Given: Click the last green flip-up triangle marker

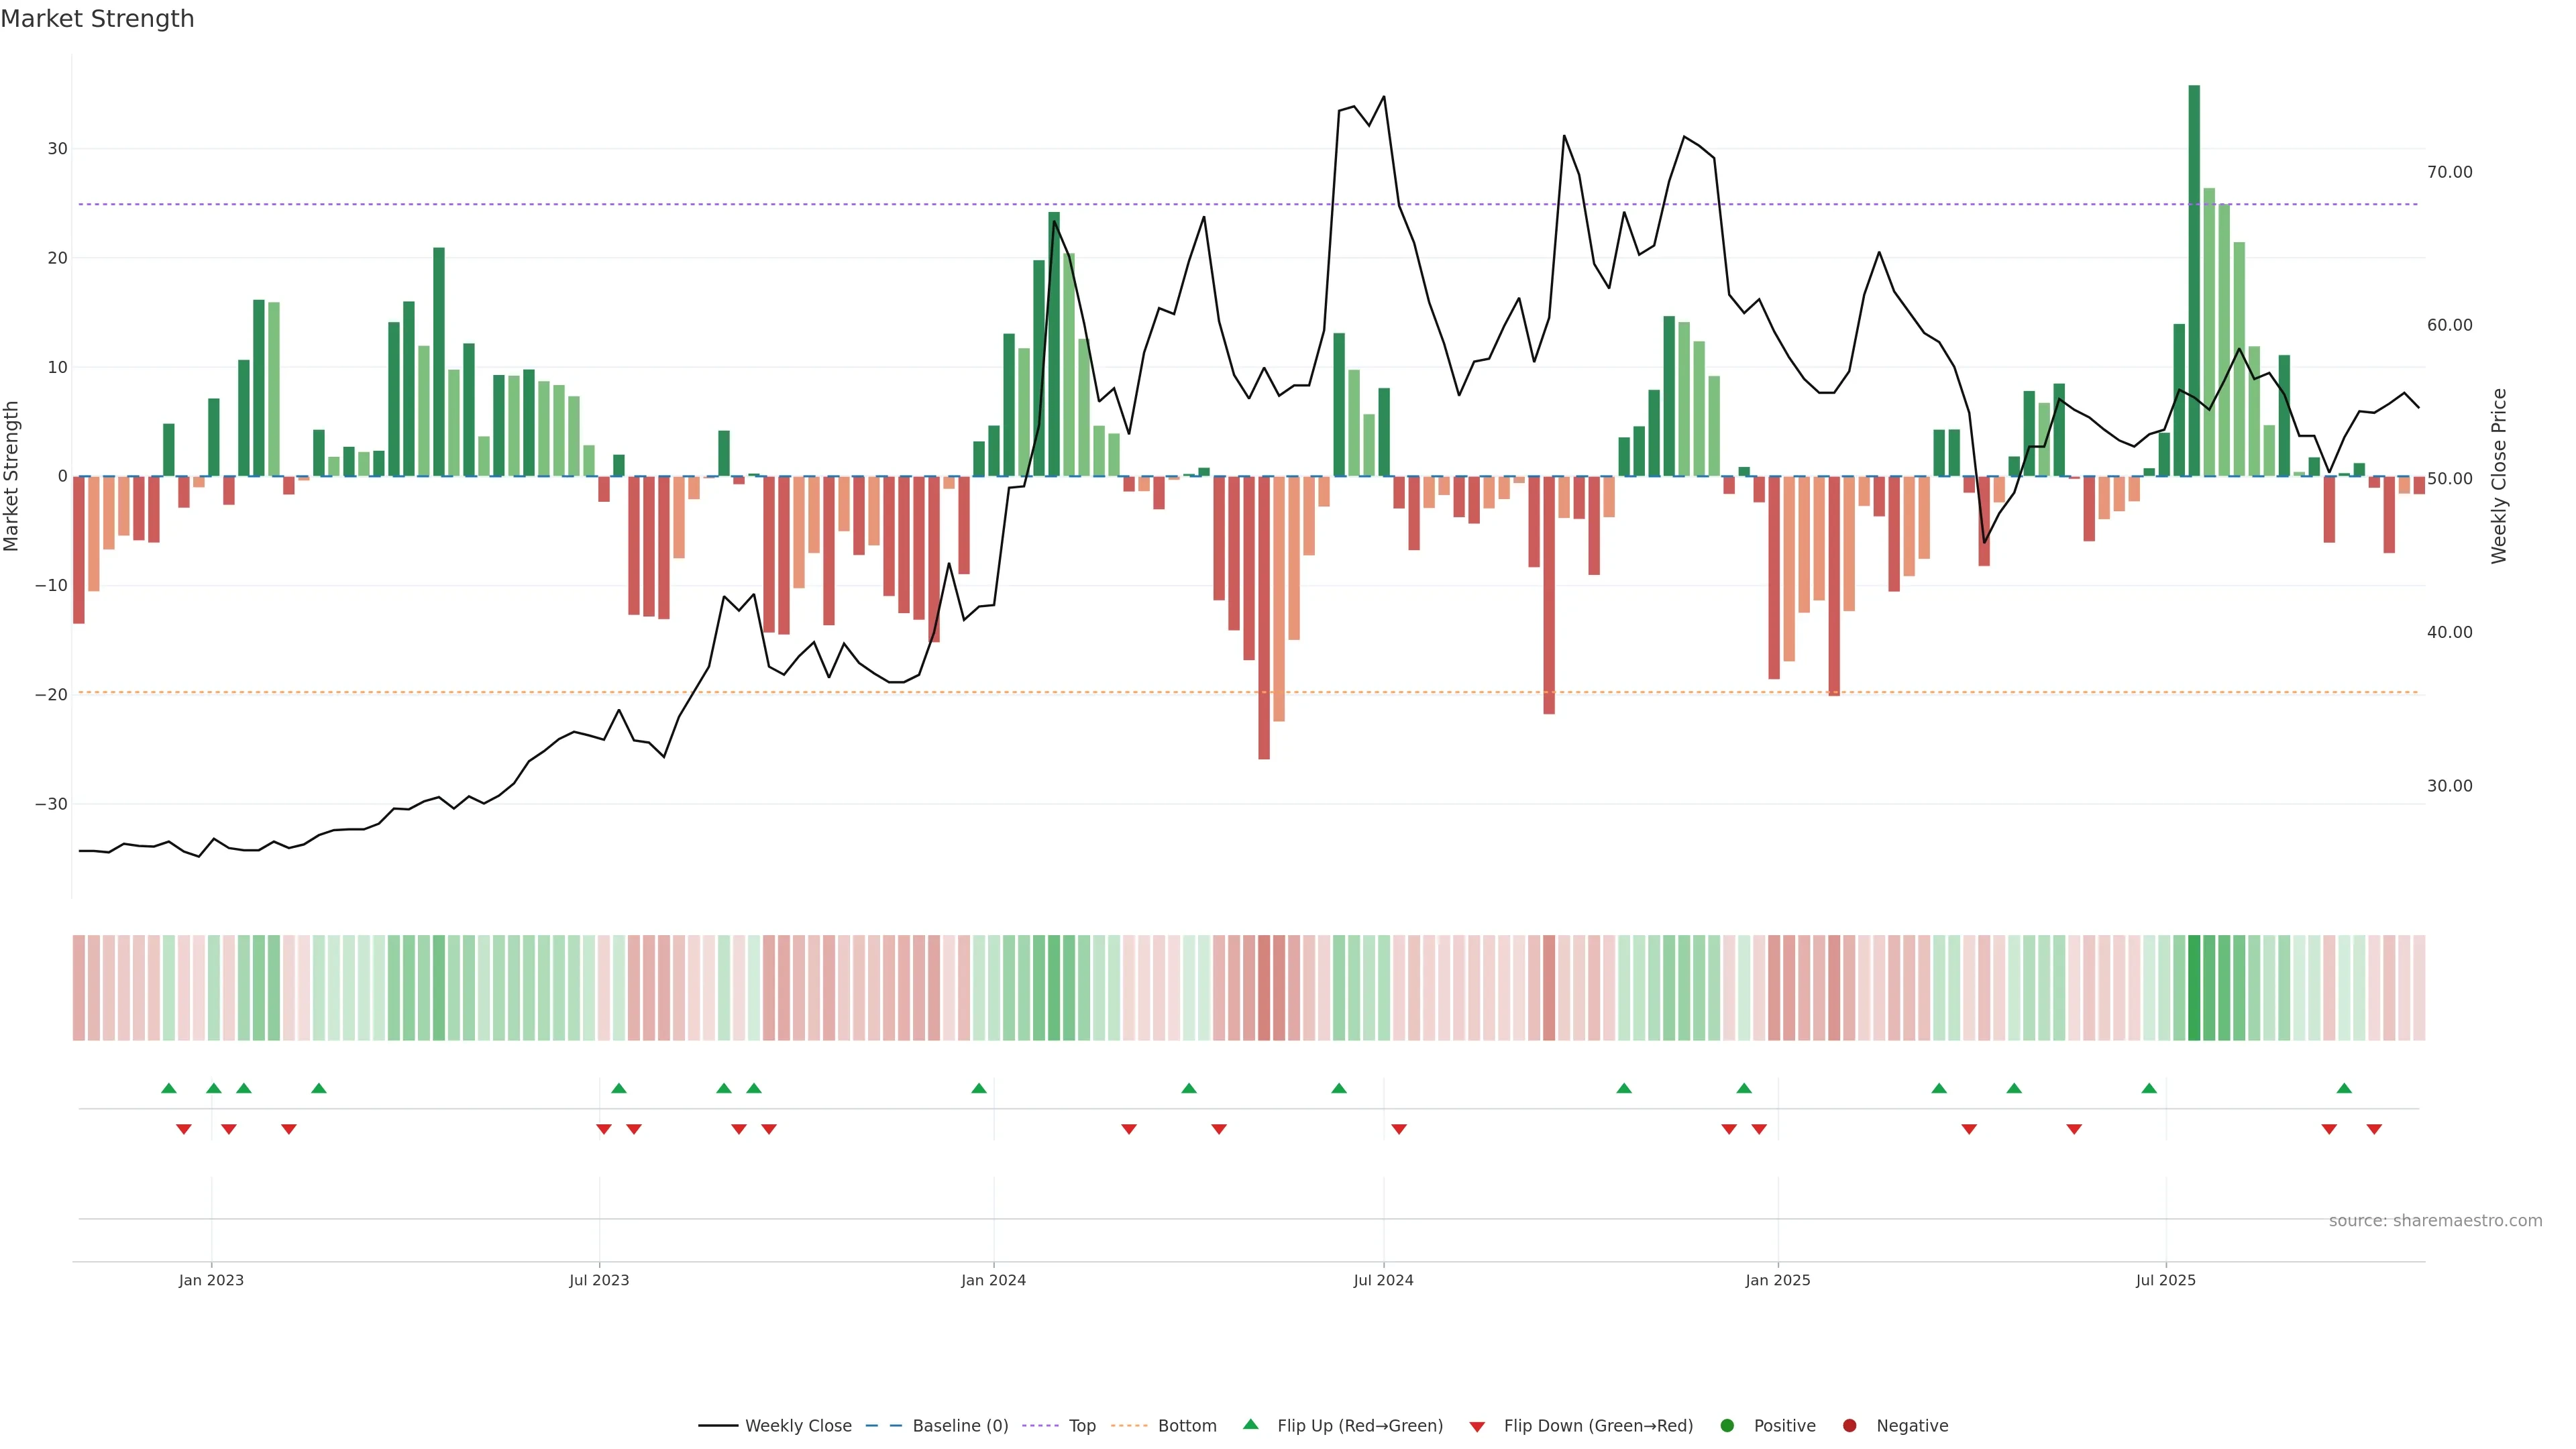Looking at the screenshot, I should pyautogui.click(x=2344, y=1088).
